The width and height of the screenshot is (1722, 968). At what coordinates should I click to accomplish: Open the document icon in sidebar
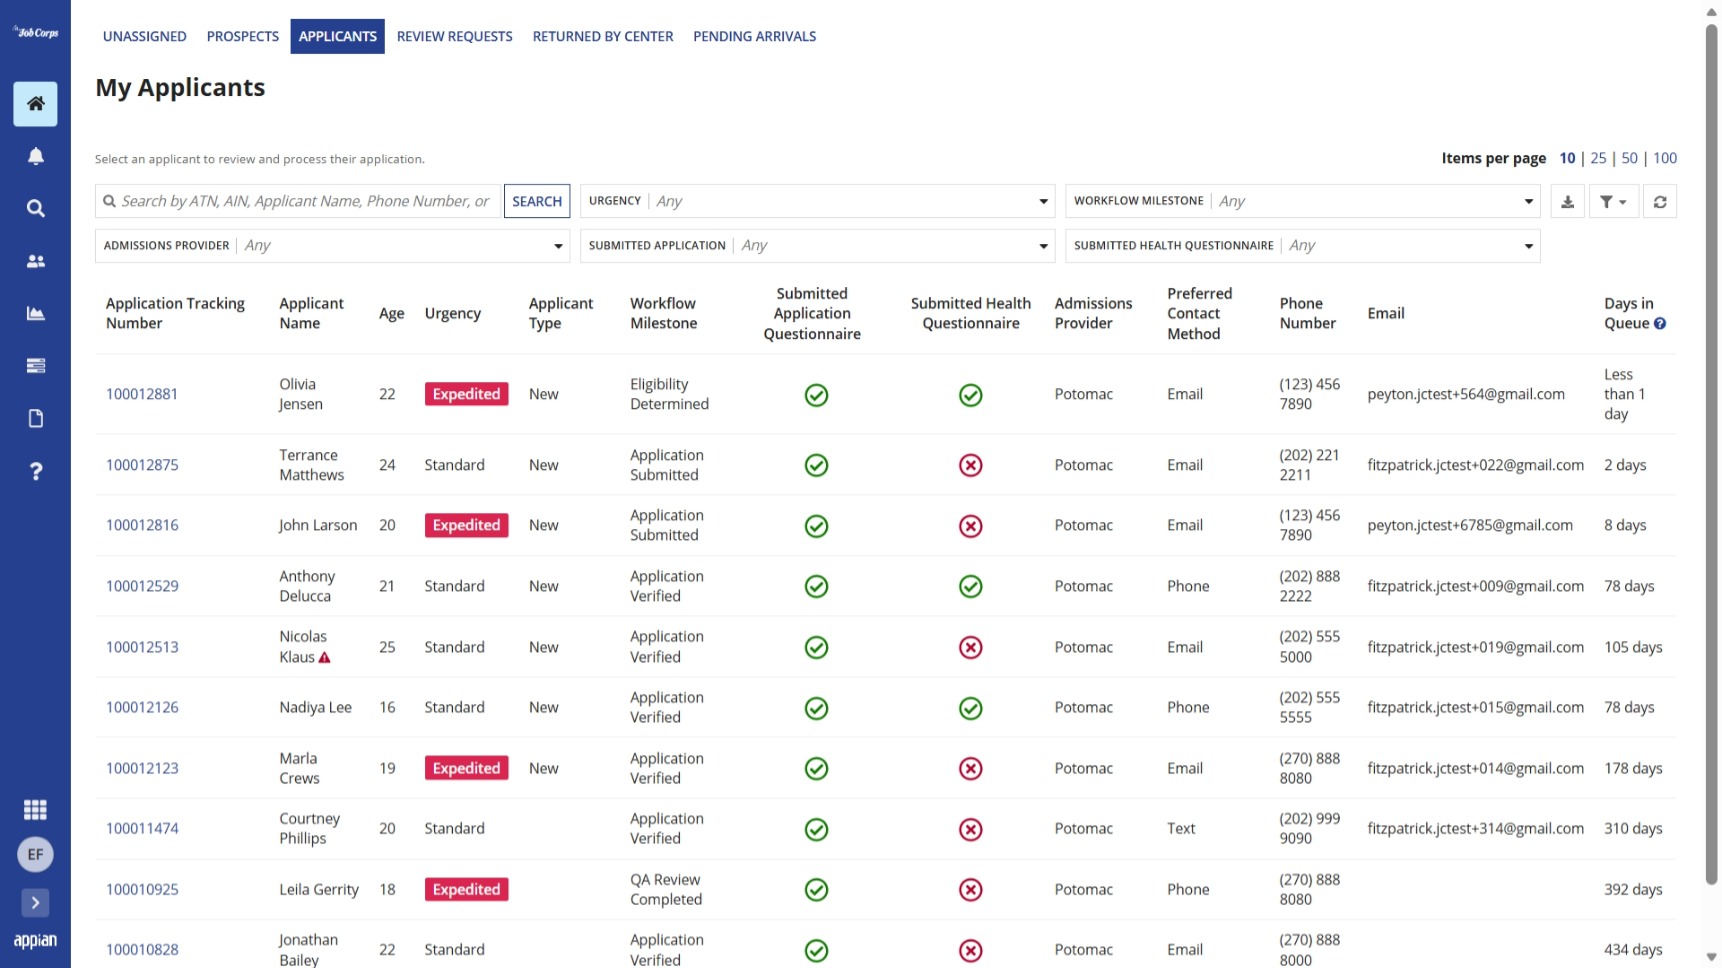pos(35,418)
